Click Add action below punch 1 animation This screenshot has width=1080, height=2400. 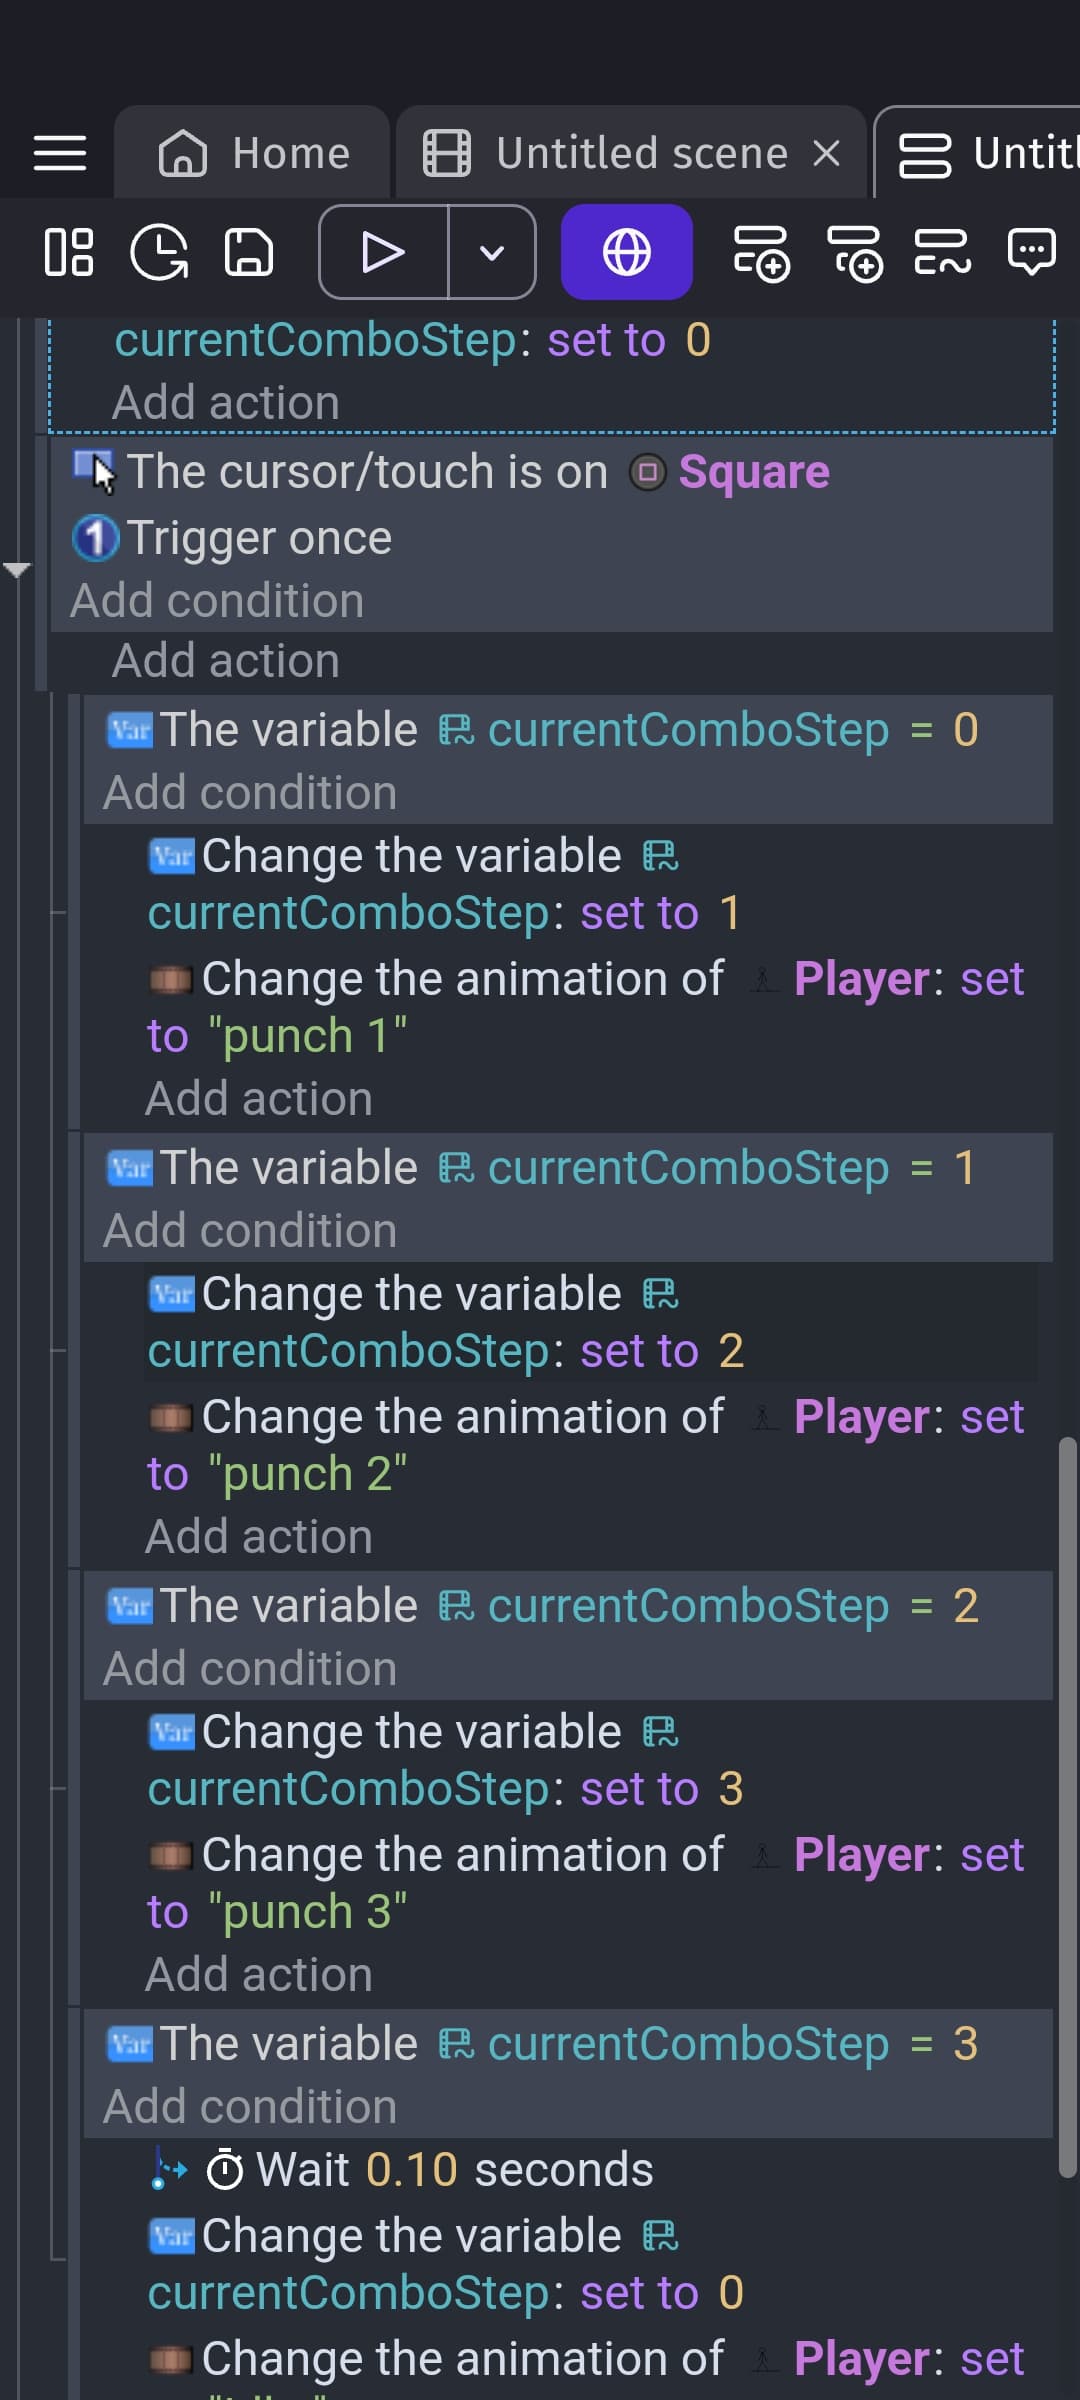pos(259,1097)
